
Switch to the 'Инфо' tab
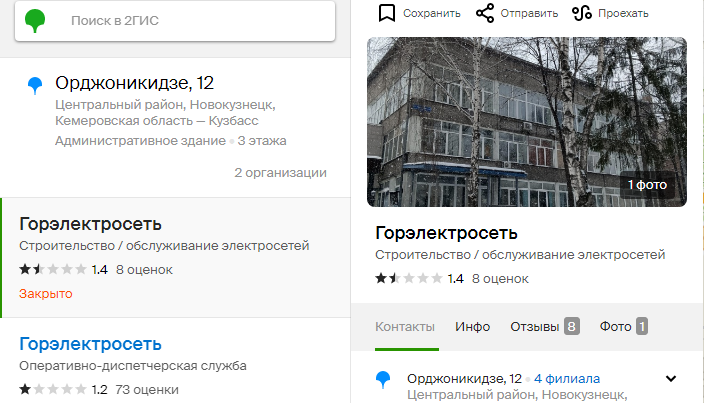coord(472,327)
